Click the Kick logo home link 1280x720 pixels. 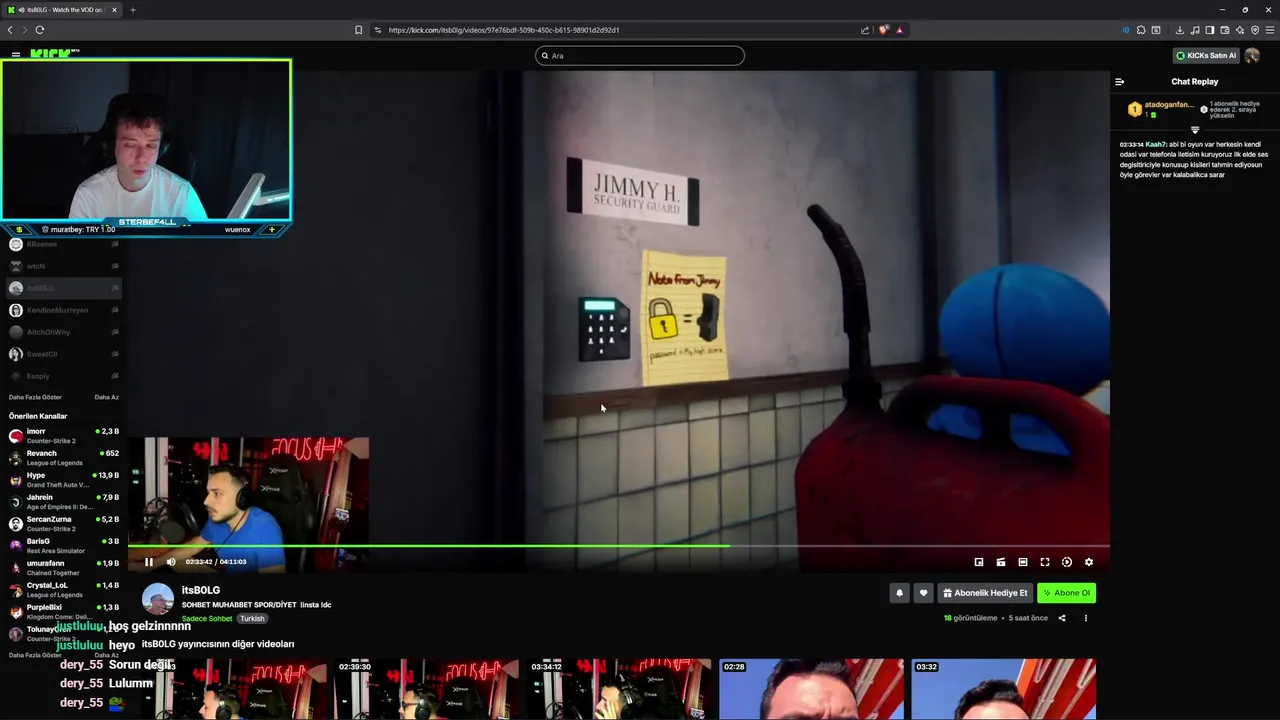55,53
